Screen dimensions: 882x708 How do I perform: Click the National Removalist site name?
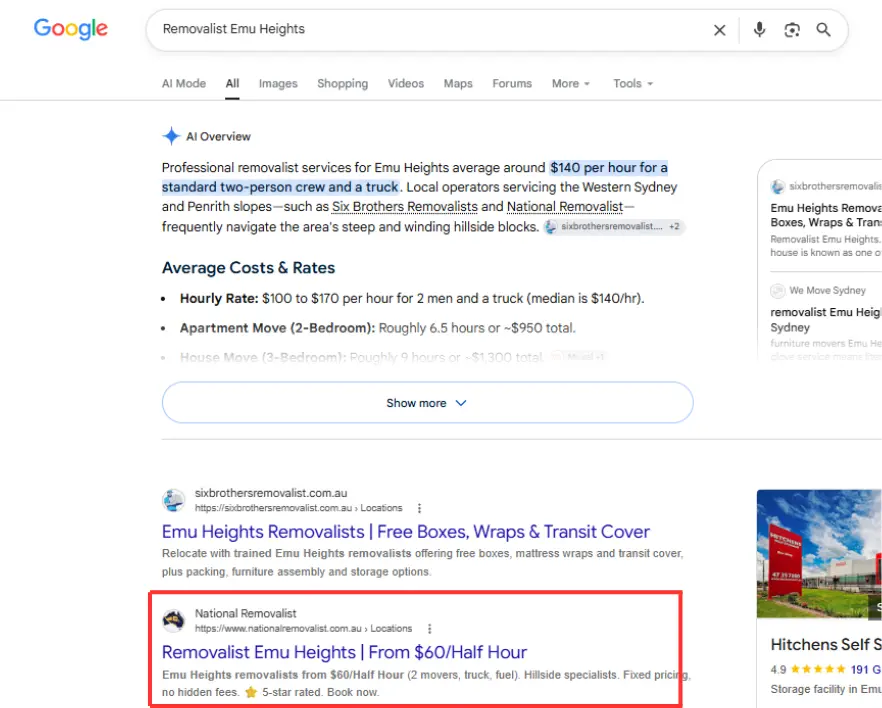click(x=246, y=614)
